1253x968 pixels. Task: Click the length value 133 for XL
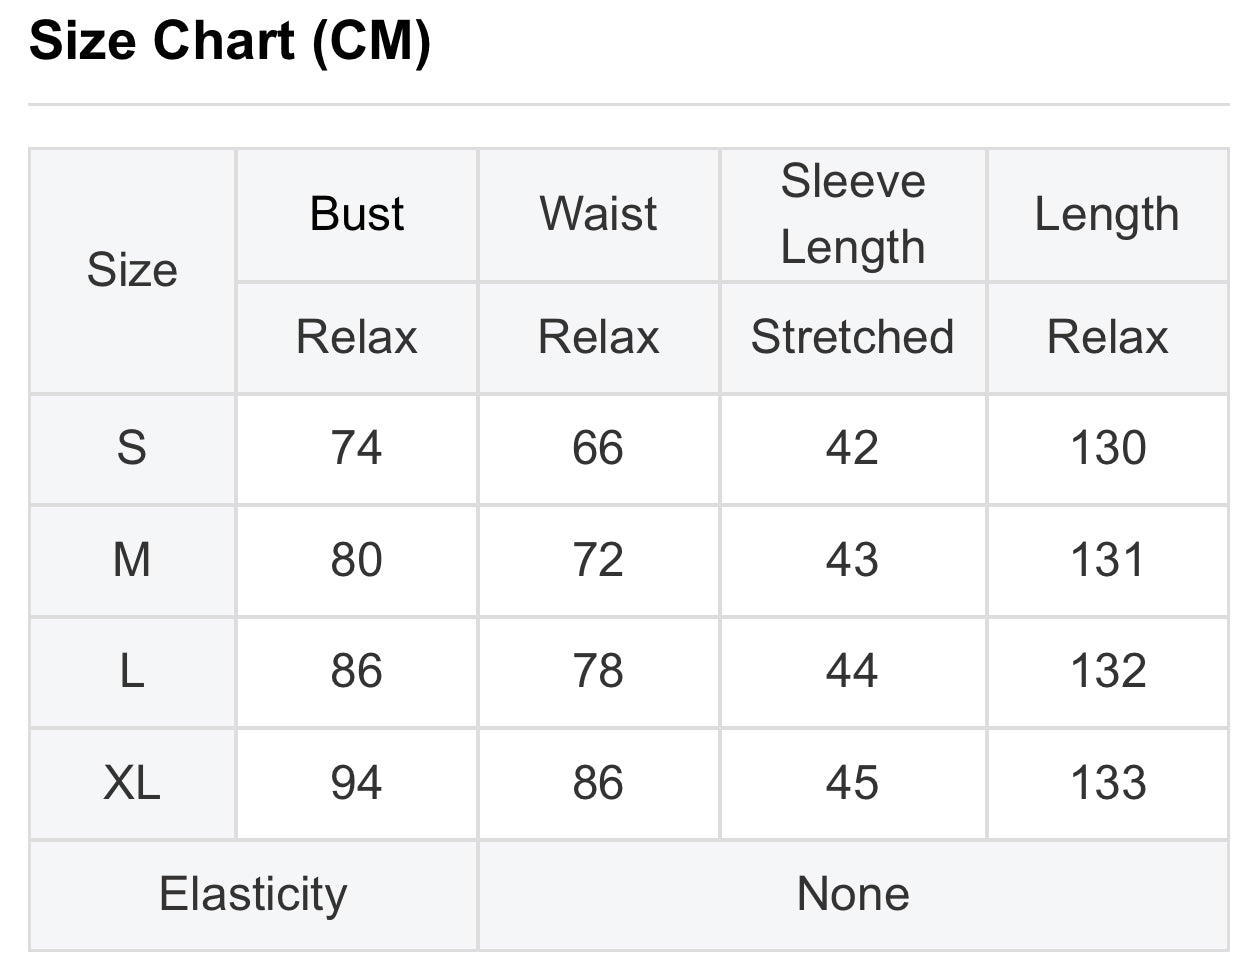coord(1107,783)
